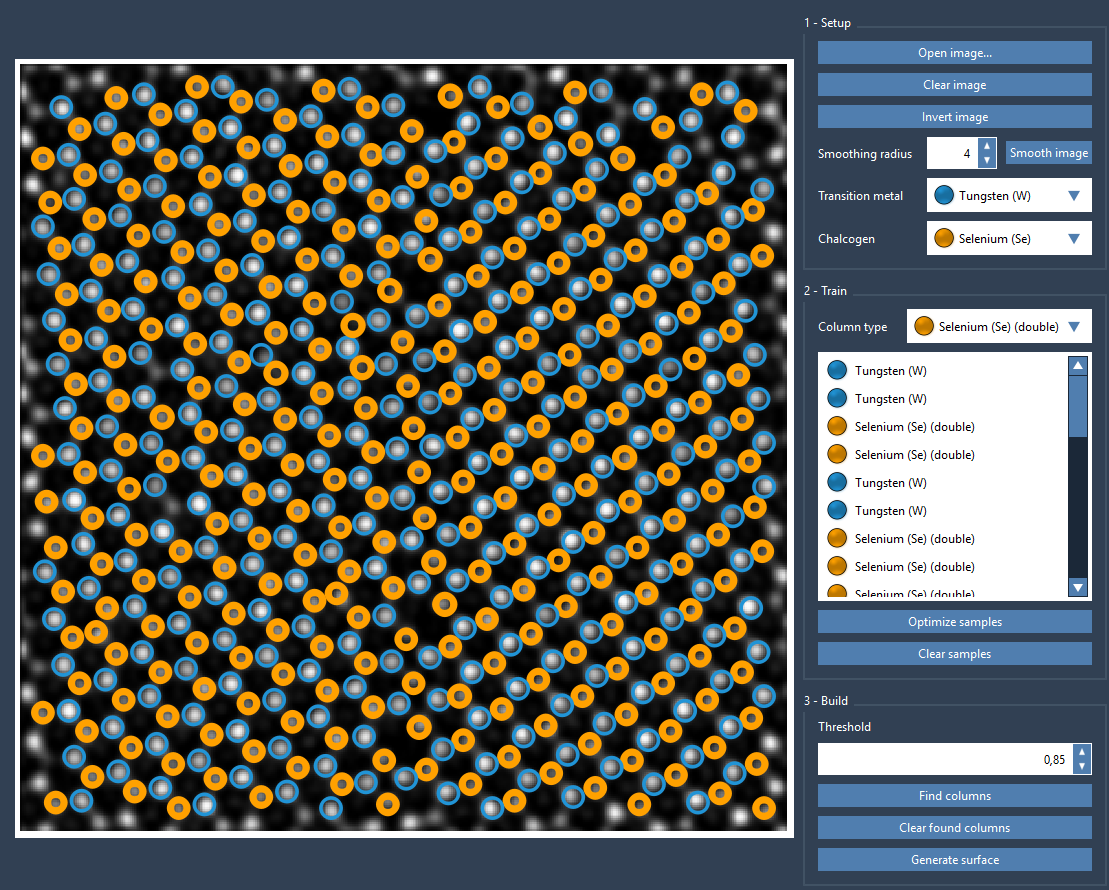Open the Chalcogen dropdown arrow
This screenshot has width=1109, height=890.
point(1074,239)
